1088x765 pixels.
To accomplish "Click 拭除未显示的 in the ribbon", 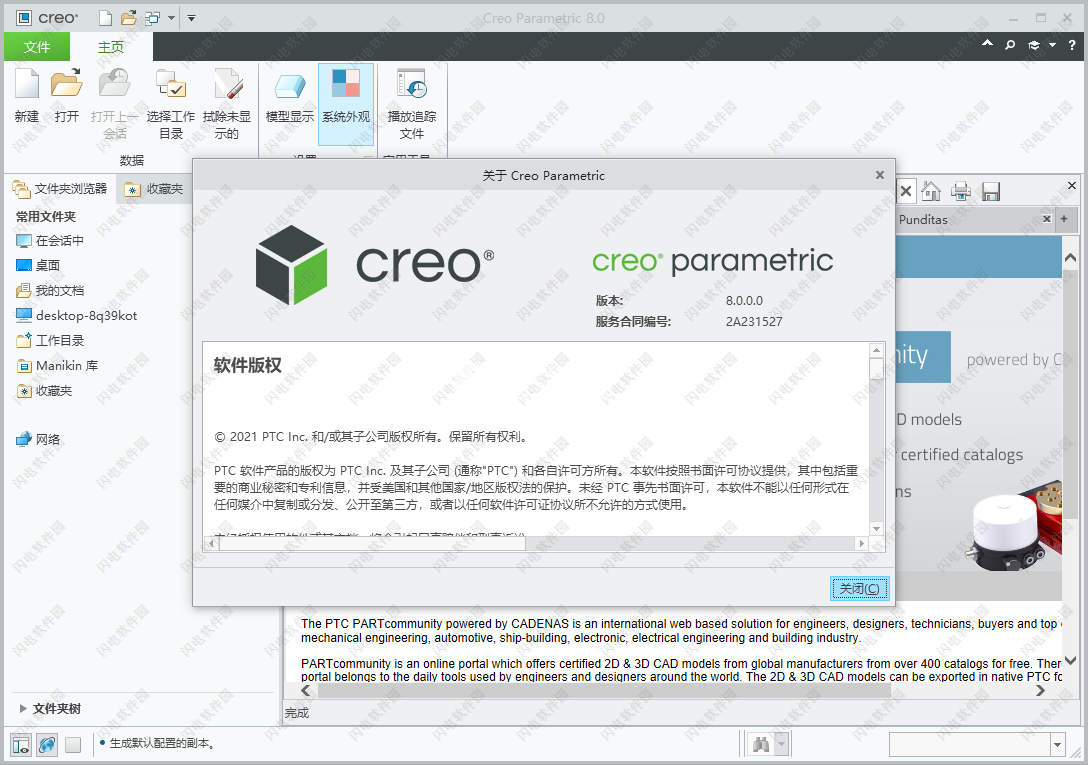I will [227, 104].
